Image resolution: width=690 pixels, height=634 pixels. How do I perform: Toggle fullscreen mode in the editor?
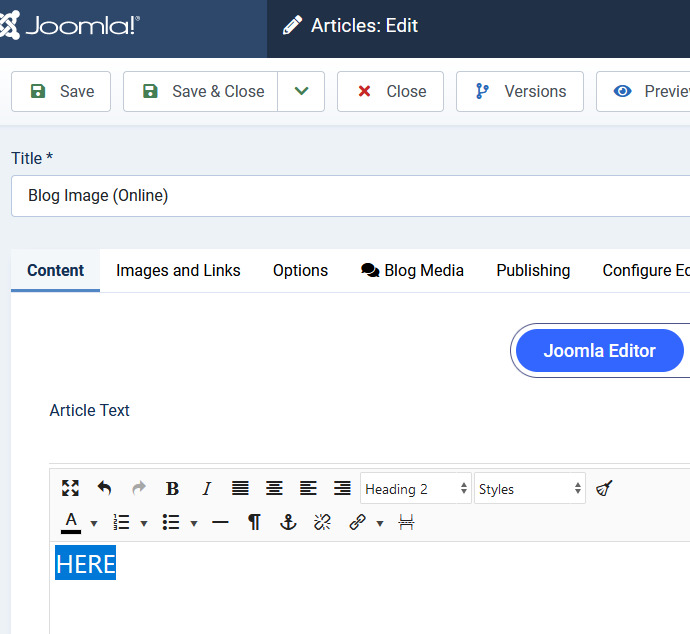coord(70,488)
